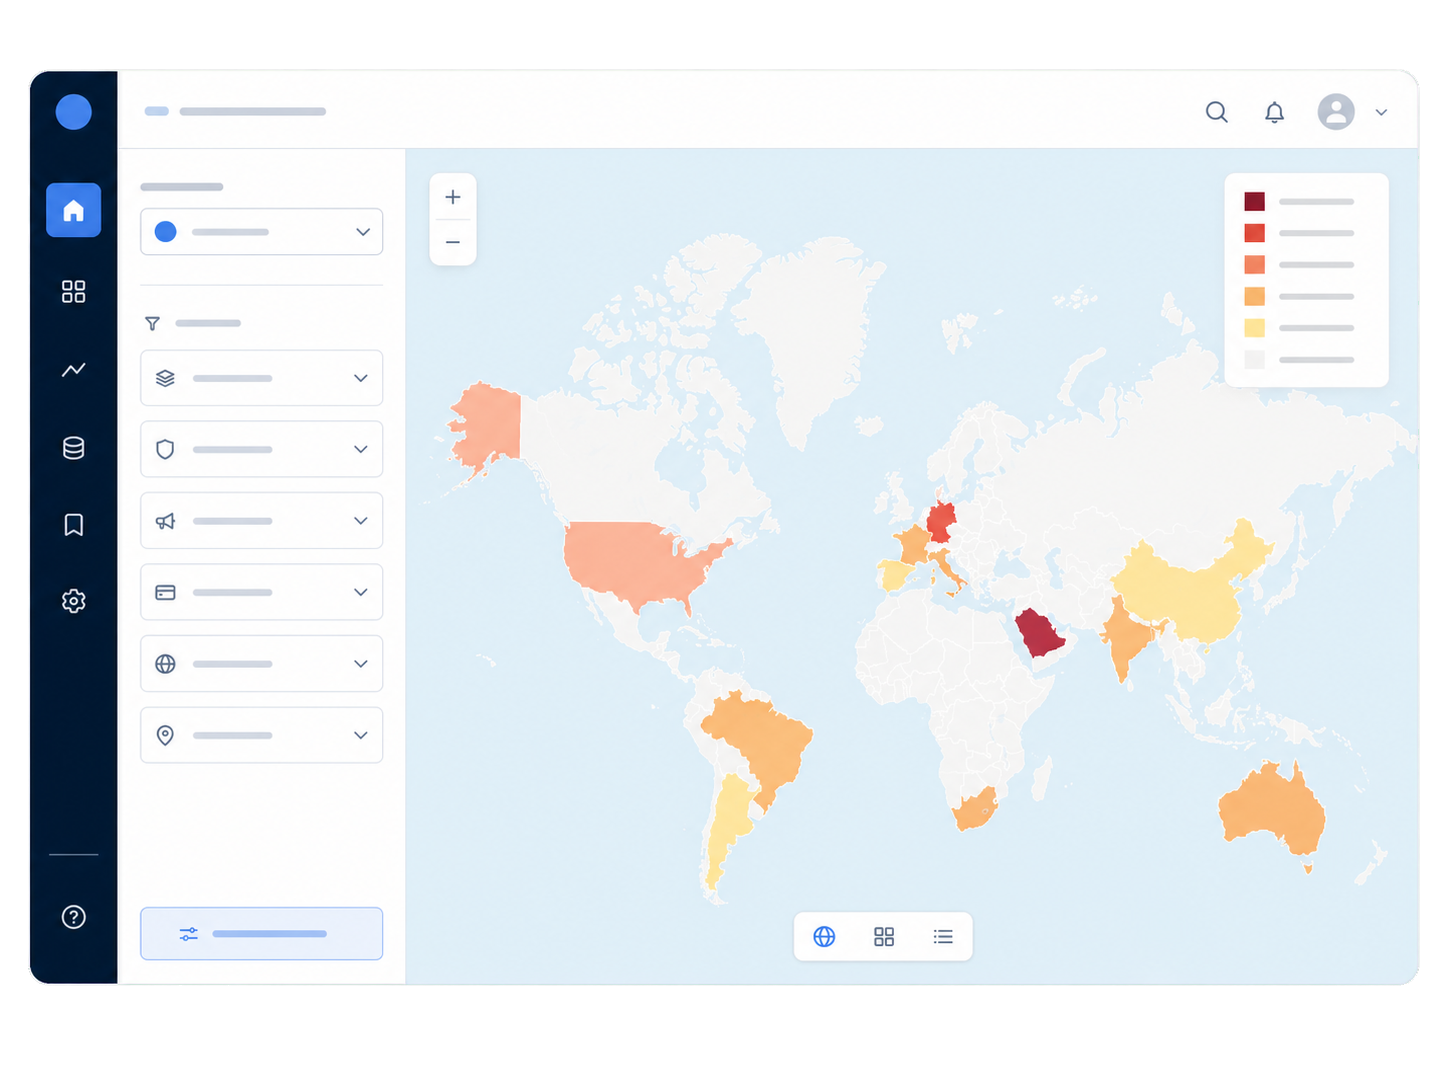
Task: Open notifications bell in the header
Action: tap(1274, 112)
